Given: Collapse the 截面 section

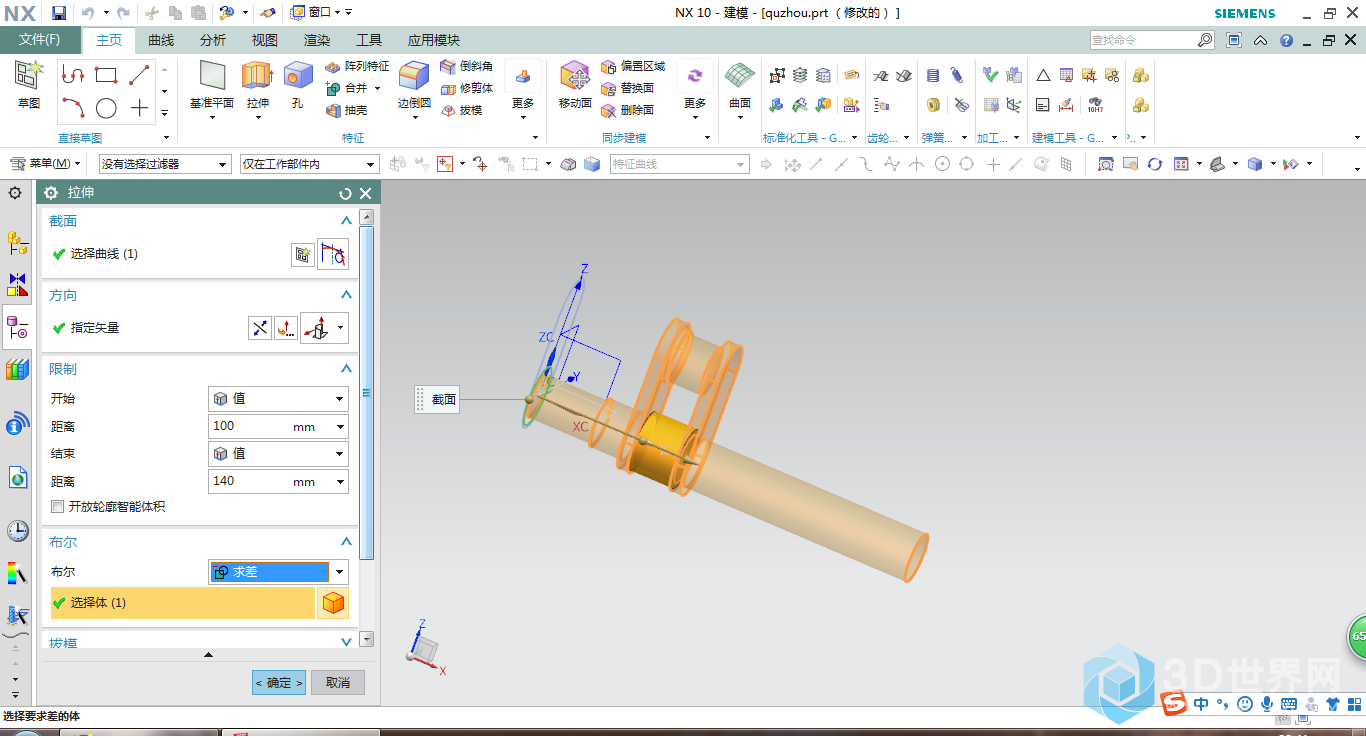Looking at the screenshot, I should tap(346, 221).
